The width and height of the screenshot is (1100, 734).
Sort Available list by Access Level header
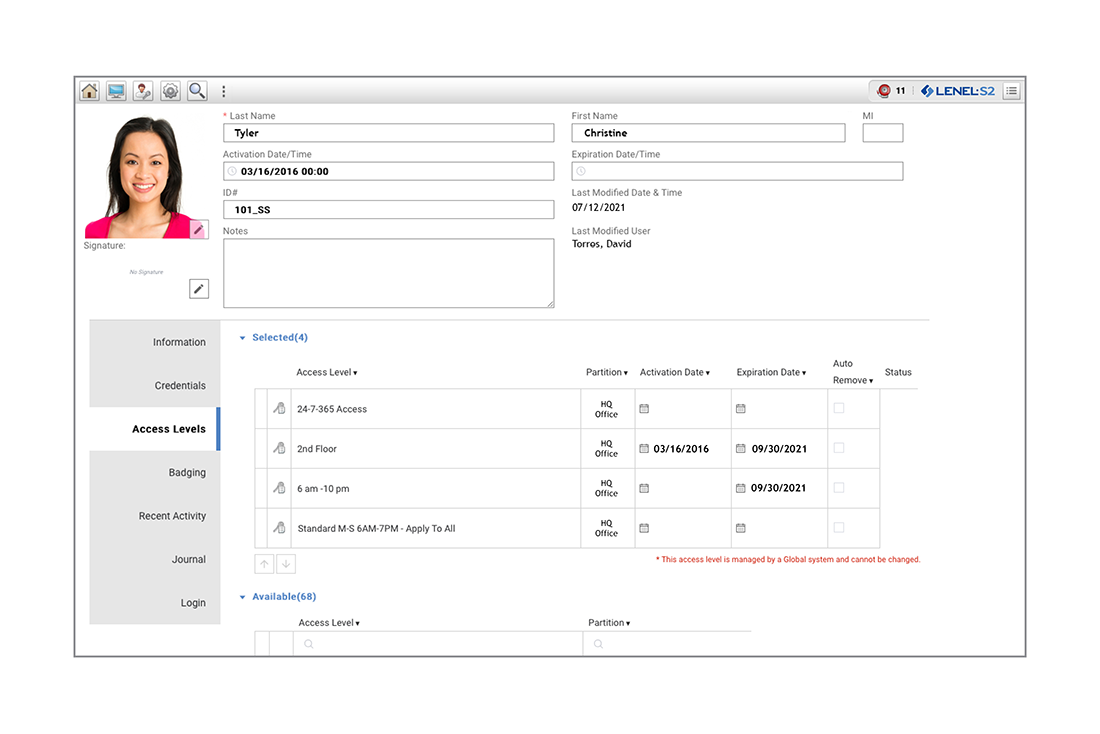pos(329,622)
